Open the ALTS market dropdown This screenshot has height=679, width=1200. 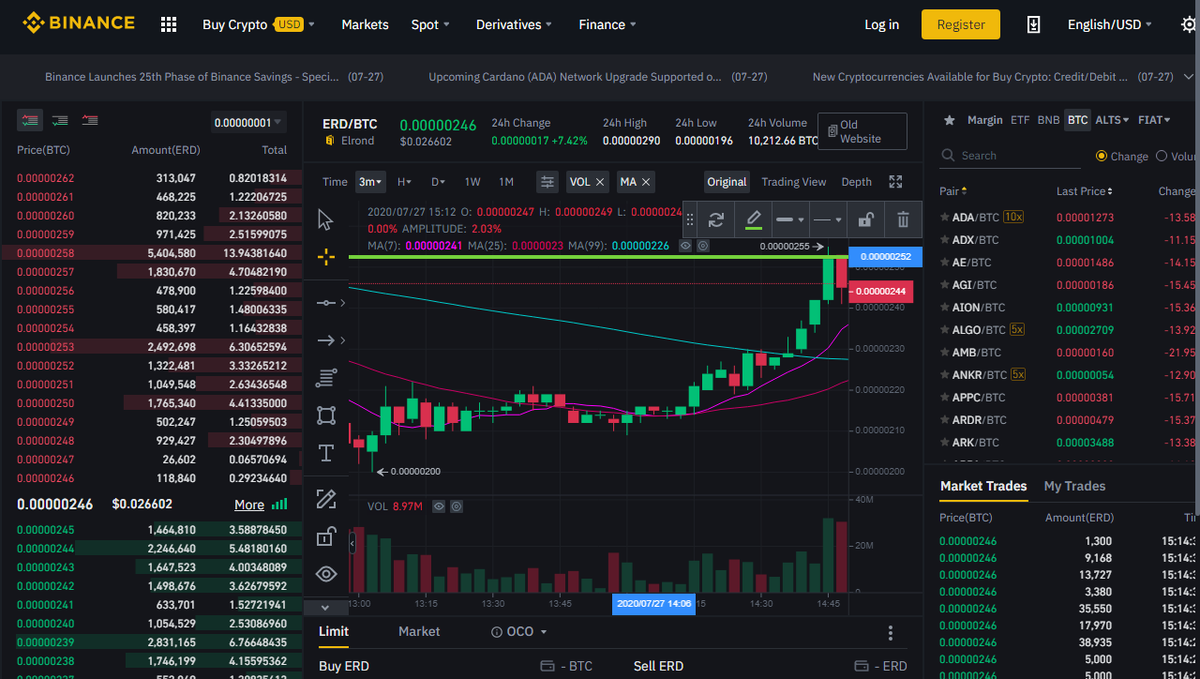click(1112, 120)
